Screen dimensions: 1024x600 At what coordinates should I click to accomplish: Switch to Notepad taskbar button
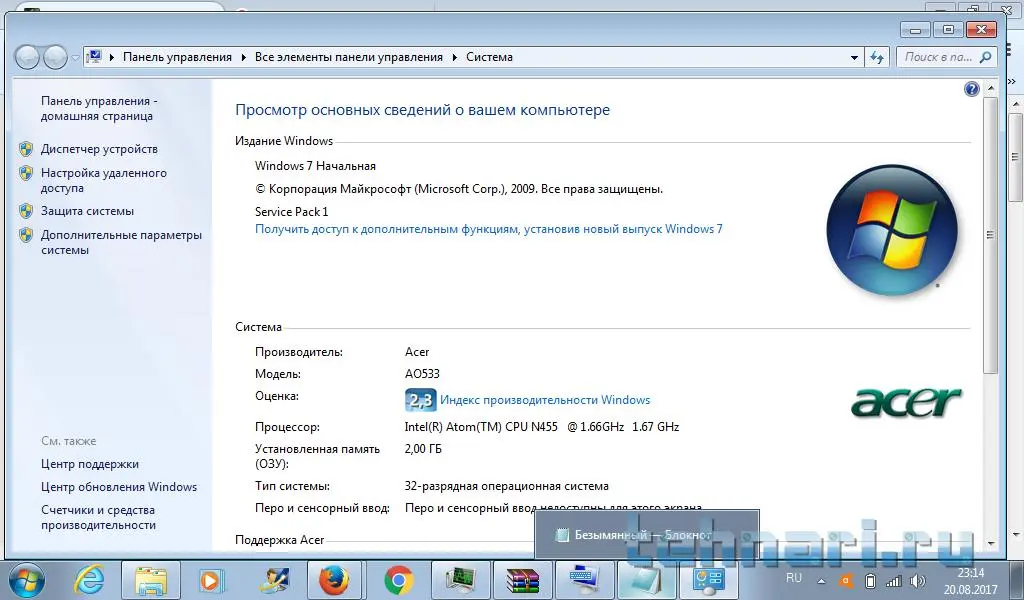(x=645, y=580)
